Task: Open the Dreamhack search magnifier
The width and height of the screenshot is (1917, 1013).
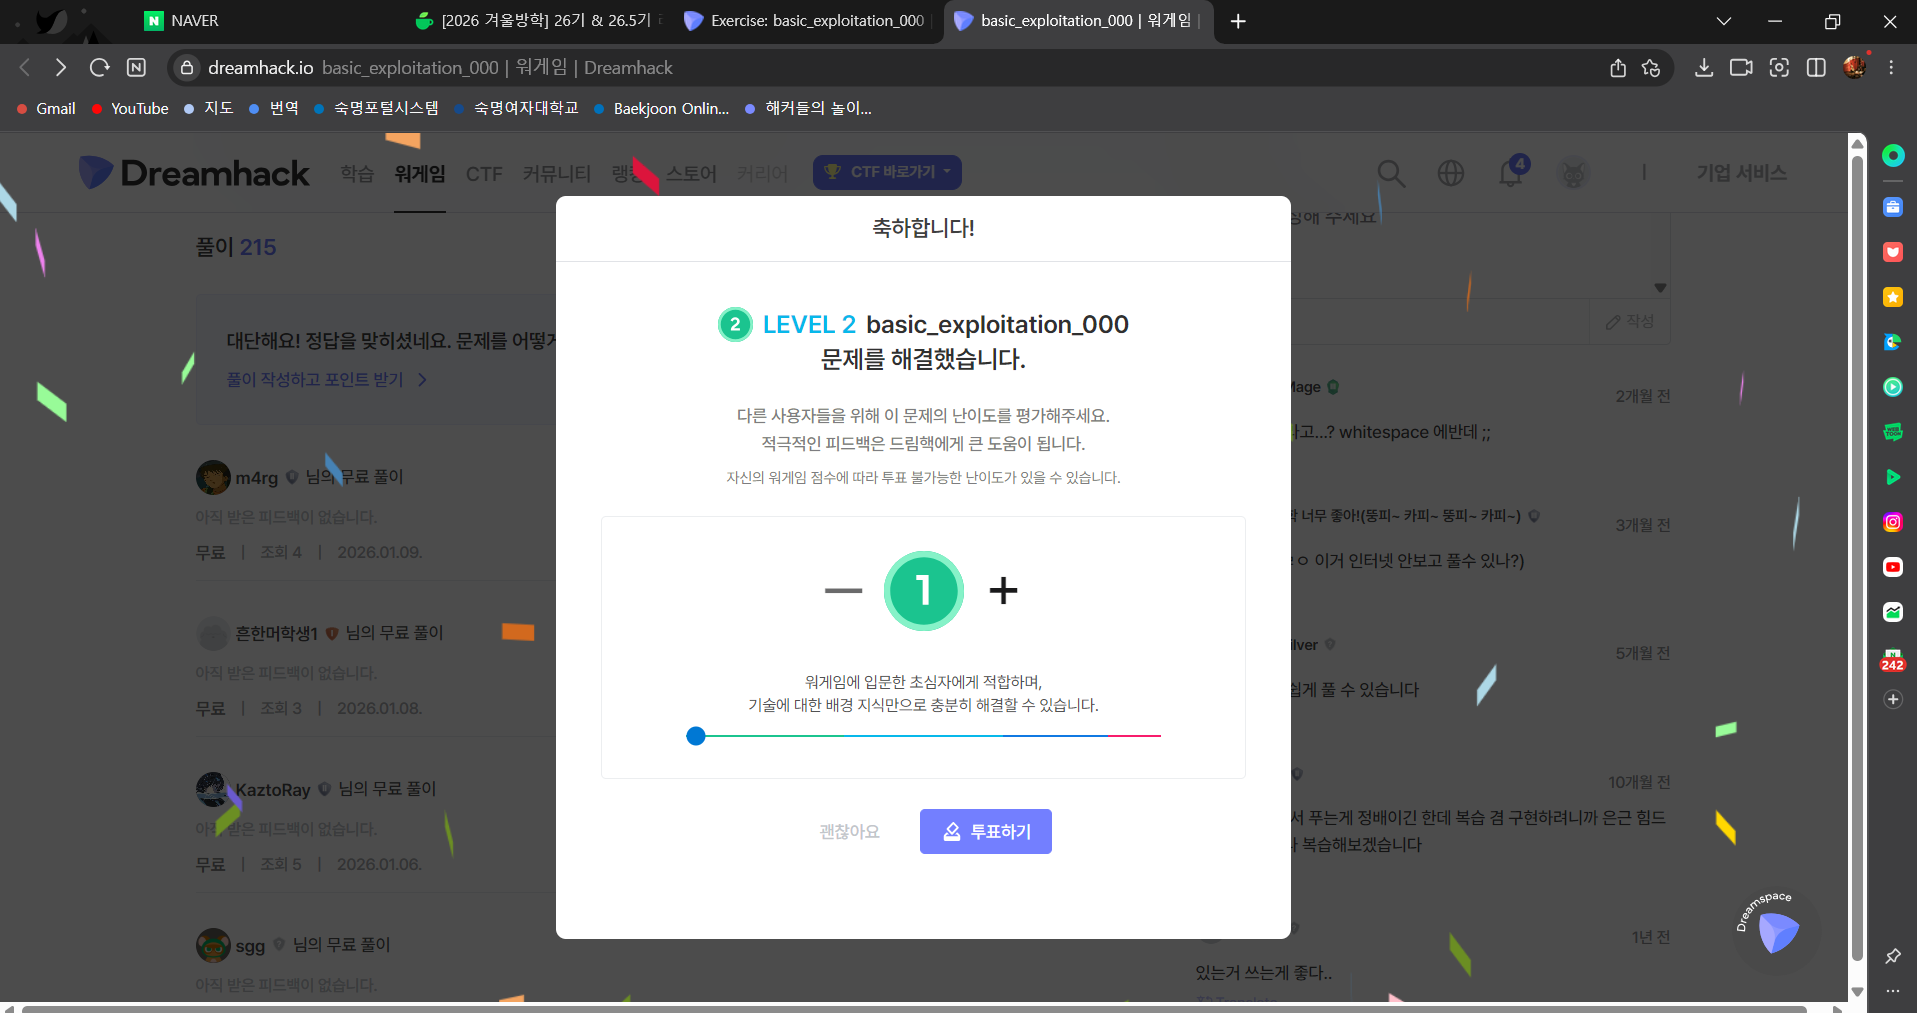Action: [1391, 173]
